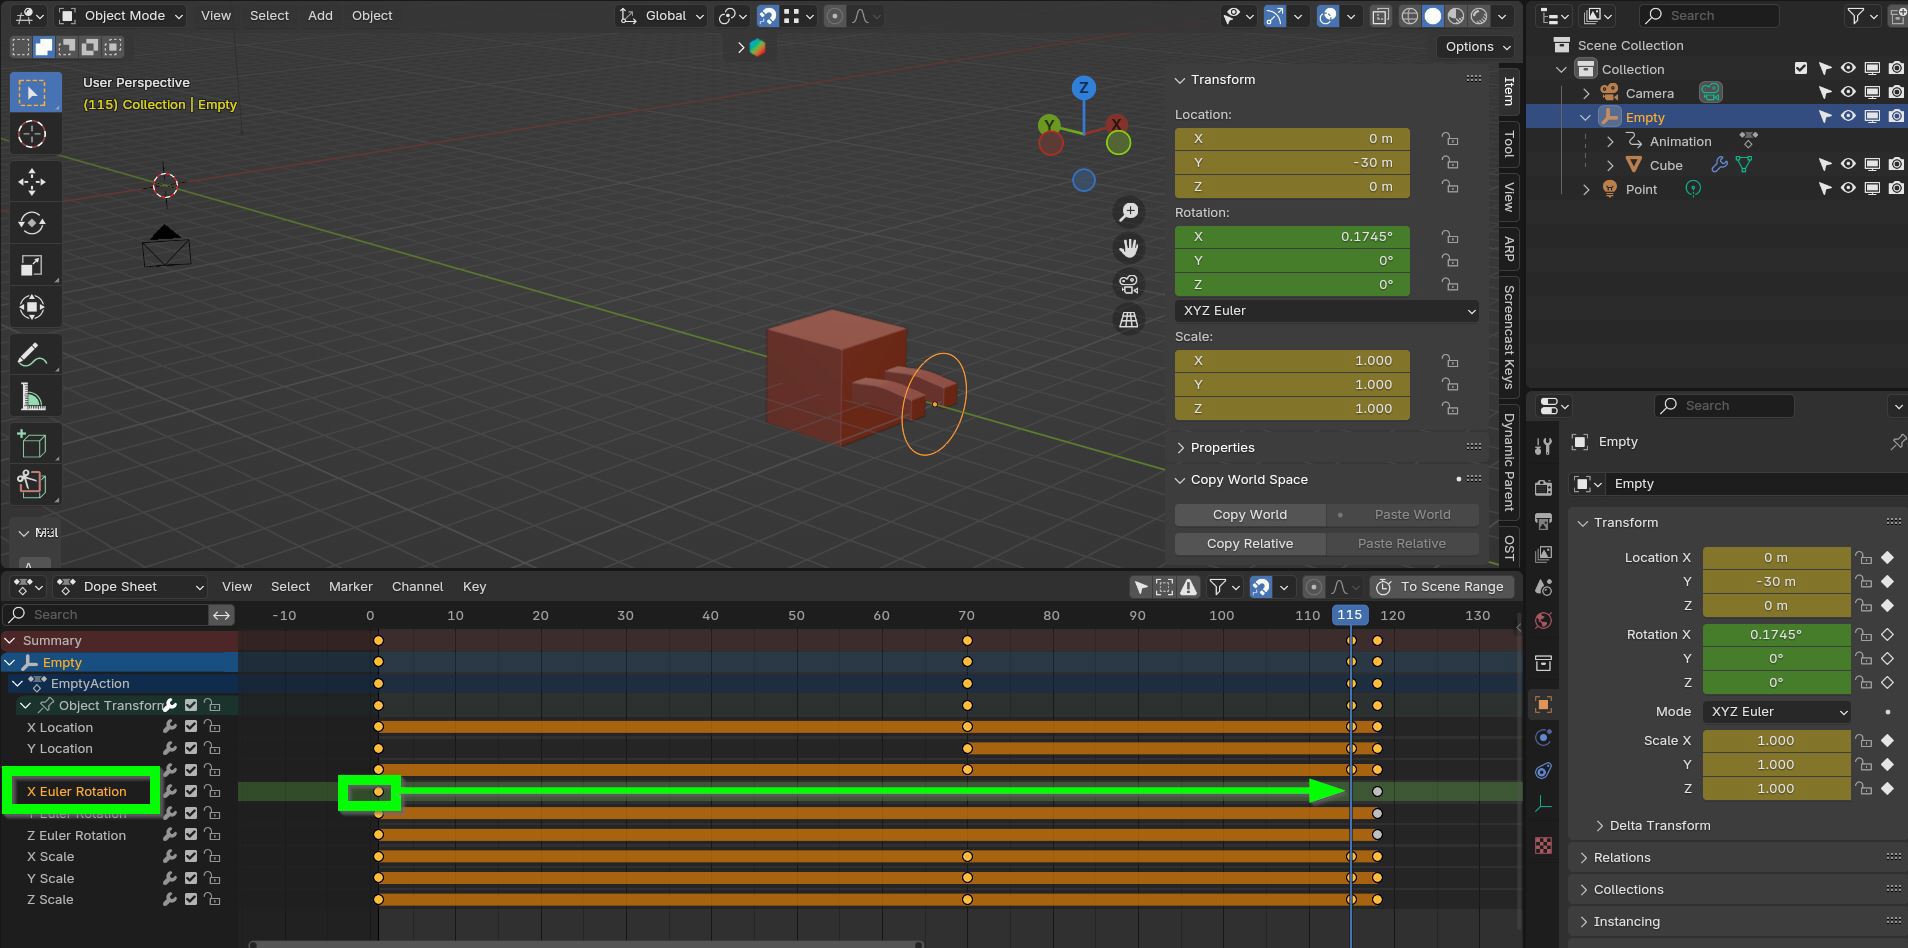Viewport: 1908px width, 948px height.
Task: Open the Tool properties tab
Action: coord(1543,446)
